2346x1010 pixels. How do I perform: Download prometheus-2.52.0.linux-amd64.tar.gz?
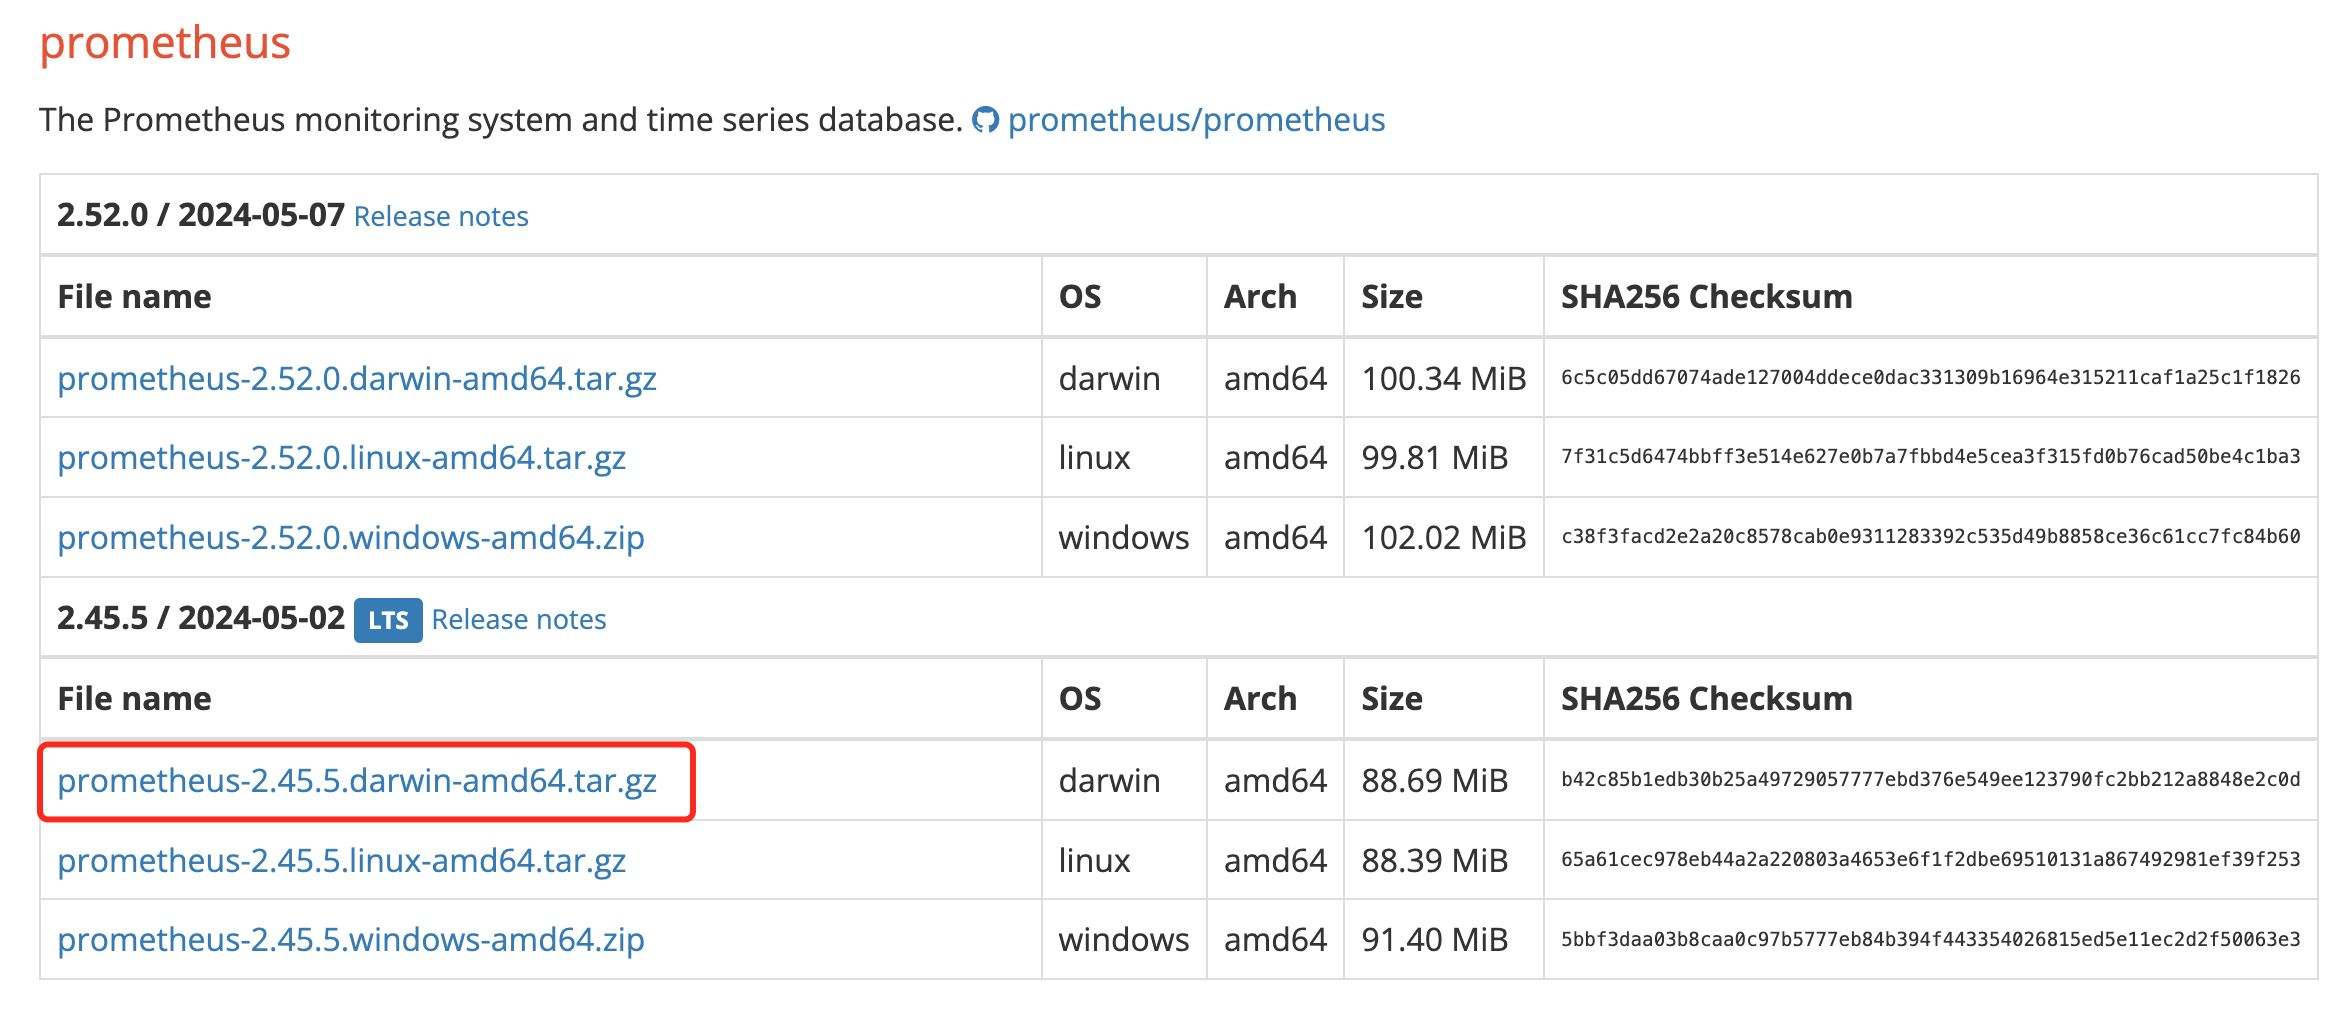pyautogui.click(x=341, y=457)
